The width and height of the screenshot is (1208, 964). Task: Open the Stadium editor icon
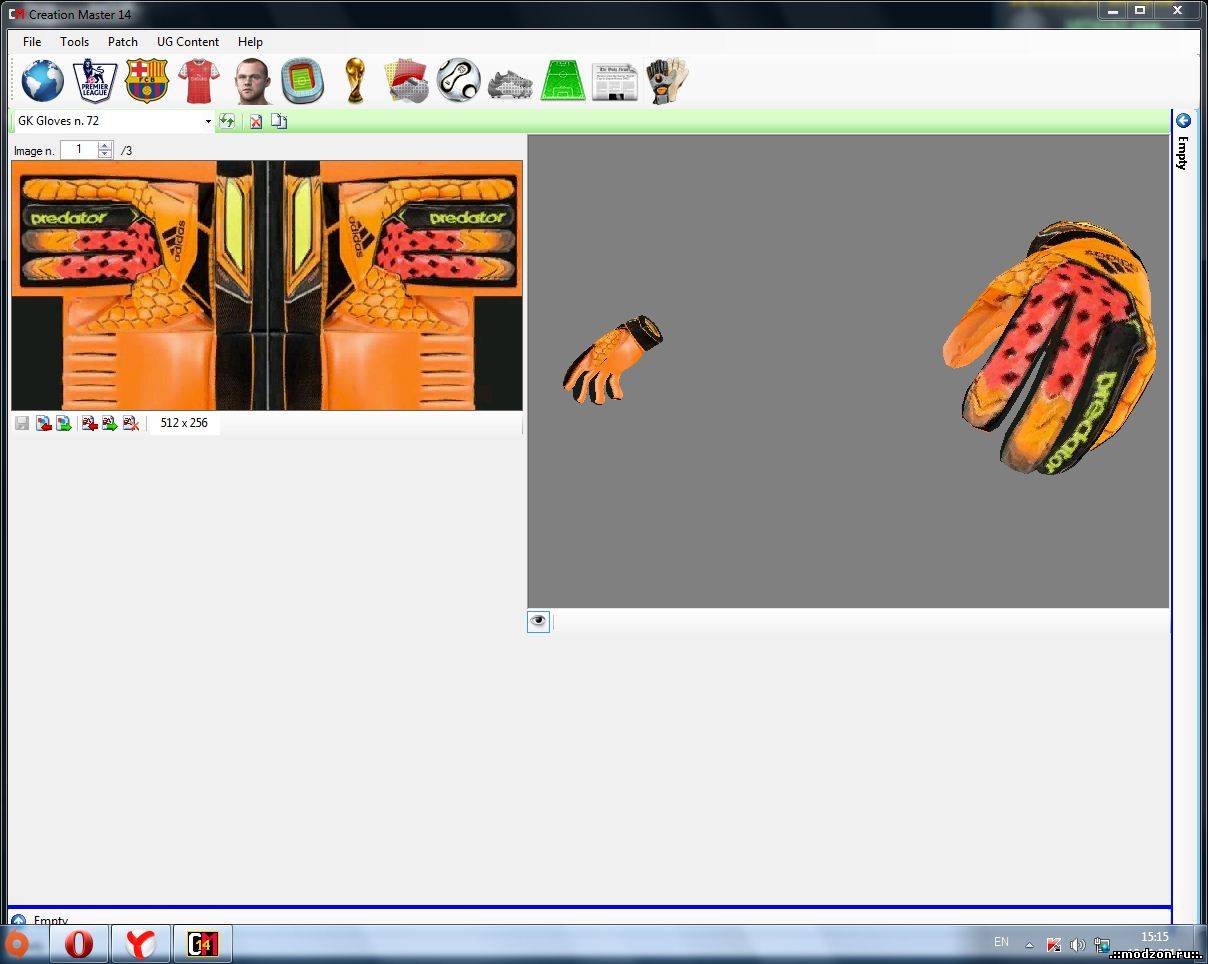(x=302, y=81)
